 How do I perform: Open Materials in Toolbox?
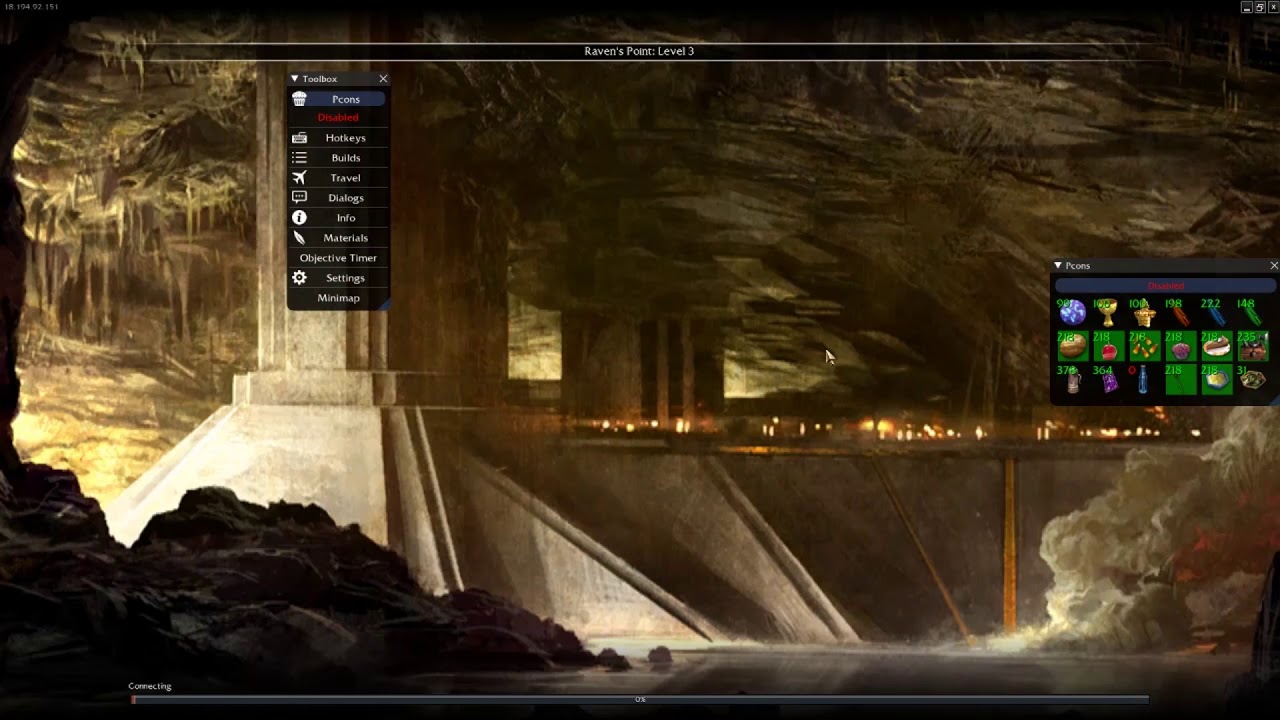pyautogui.click(x=338, y=238)
